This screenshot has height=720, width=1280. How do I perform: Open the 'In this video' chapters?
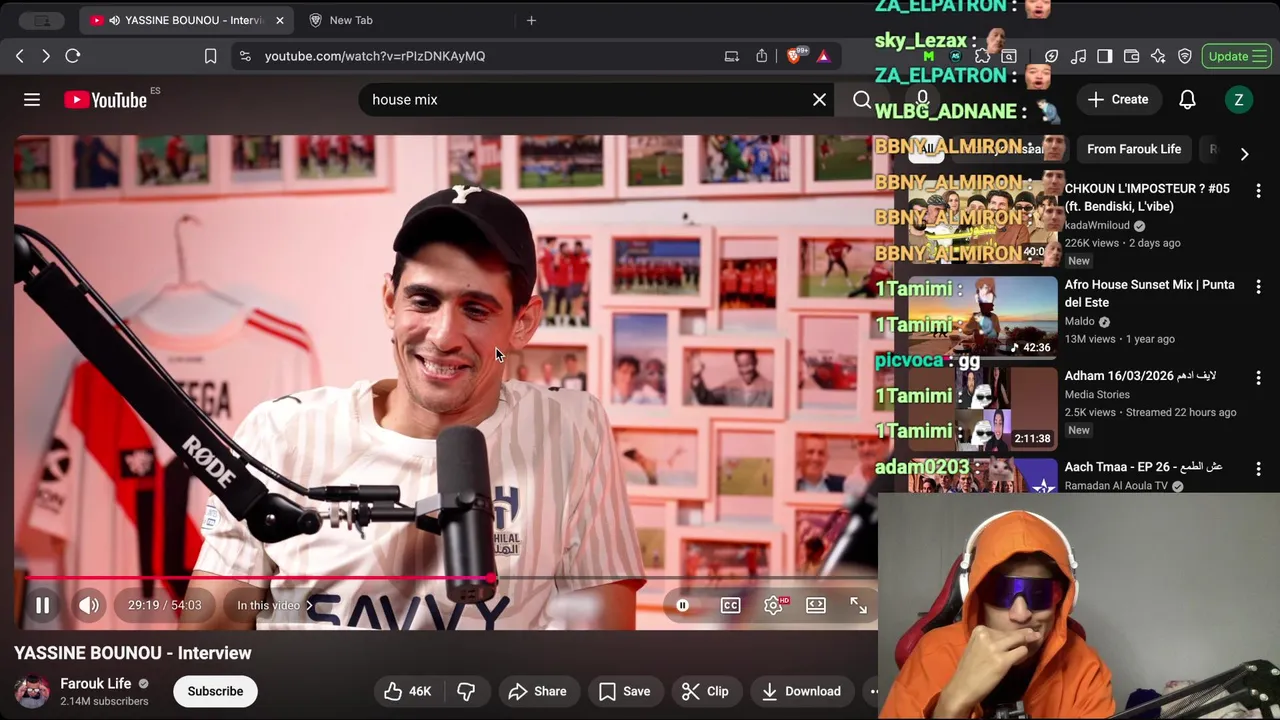click(274, 605)
